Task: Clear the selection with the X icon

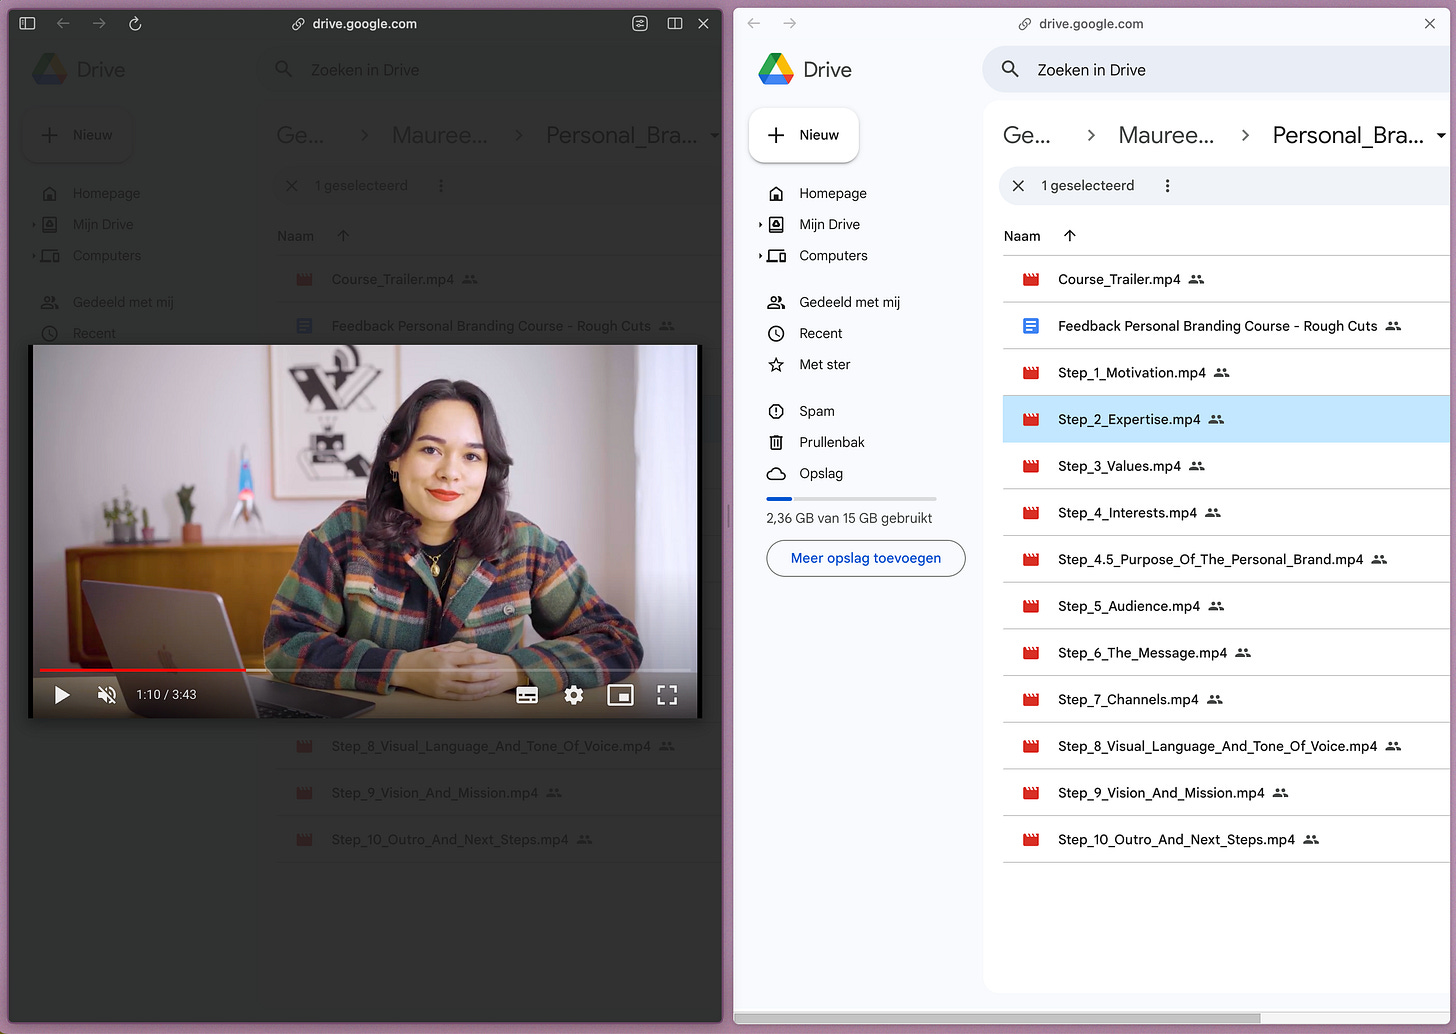Action: pyautogui.click(x=1018, y=186)
